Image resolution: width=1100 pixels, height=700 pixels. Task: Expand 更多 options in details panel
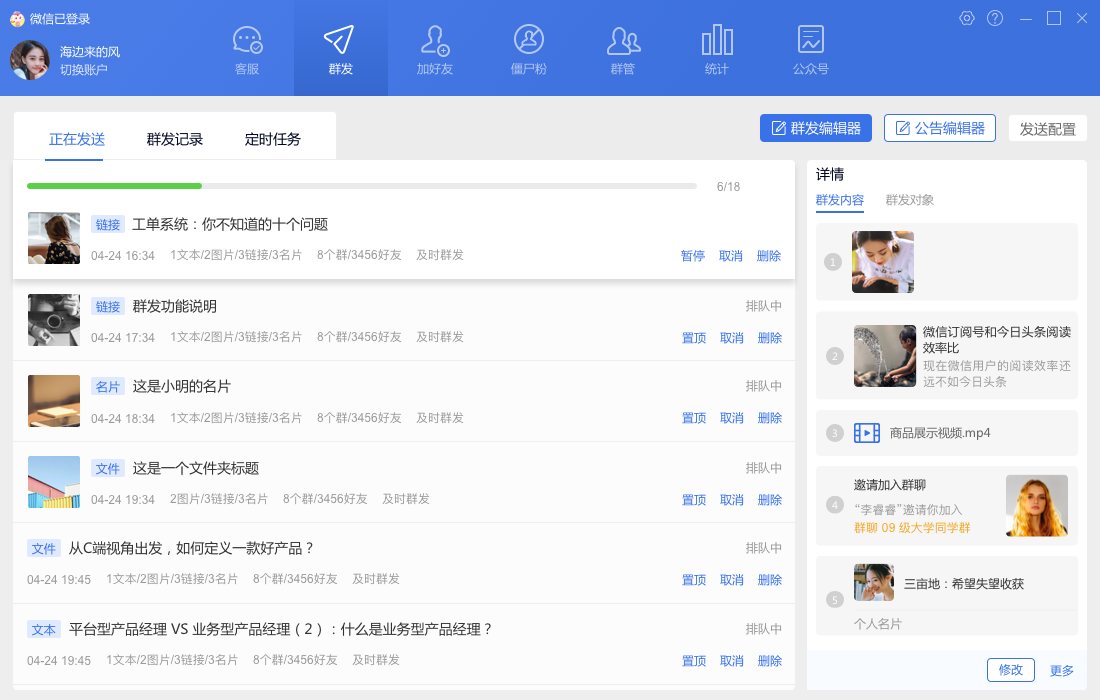pyautogui.click(x=1062, y=670)
